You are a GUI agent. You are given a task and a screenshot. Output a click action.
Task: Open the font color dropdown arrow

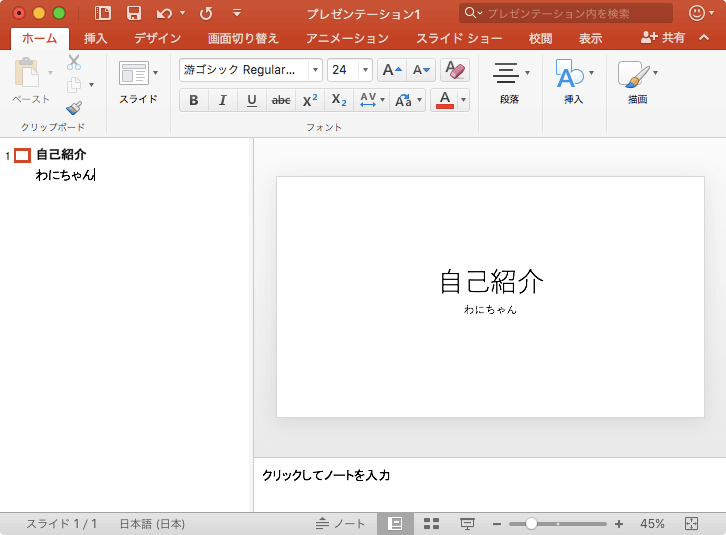[x=463, y=100]
